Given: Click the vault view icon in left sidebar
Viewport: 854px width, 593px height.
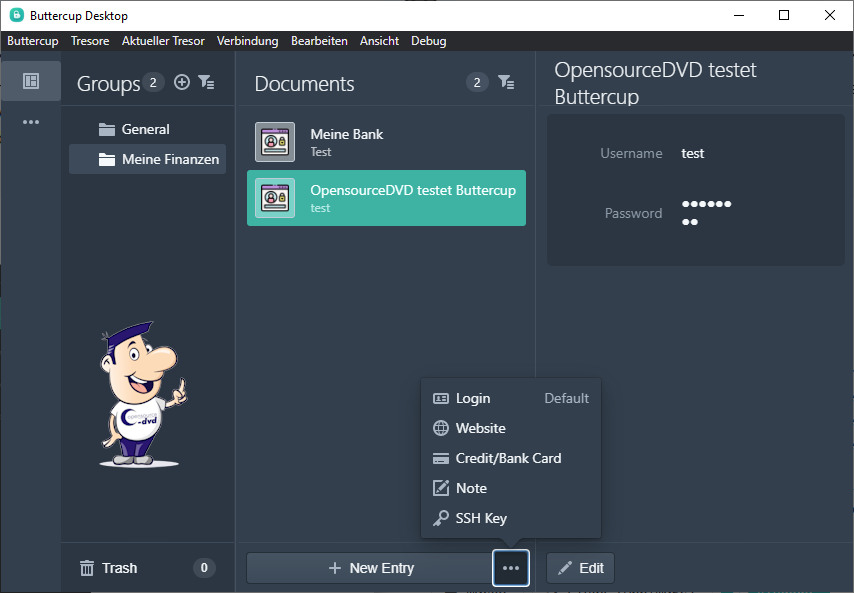Looking at the screenshot, I should click(x=30, y=81).
